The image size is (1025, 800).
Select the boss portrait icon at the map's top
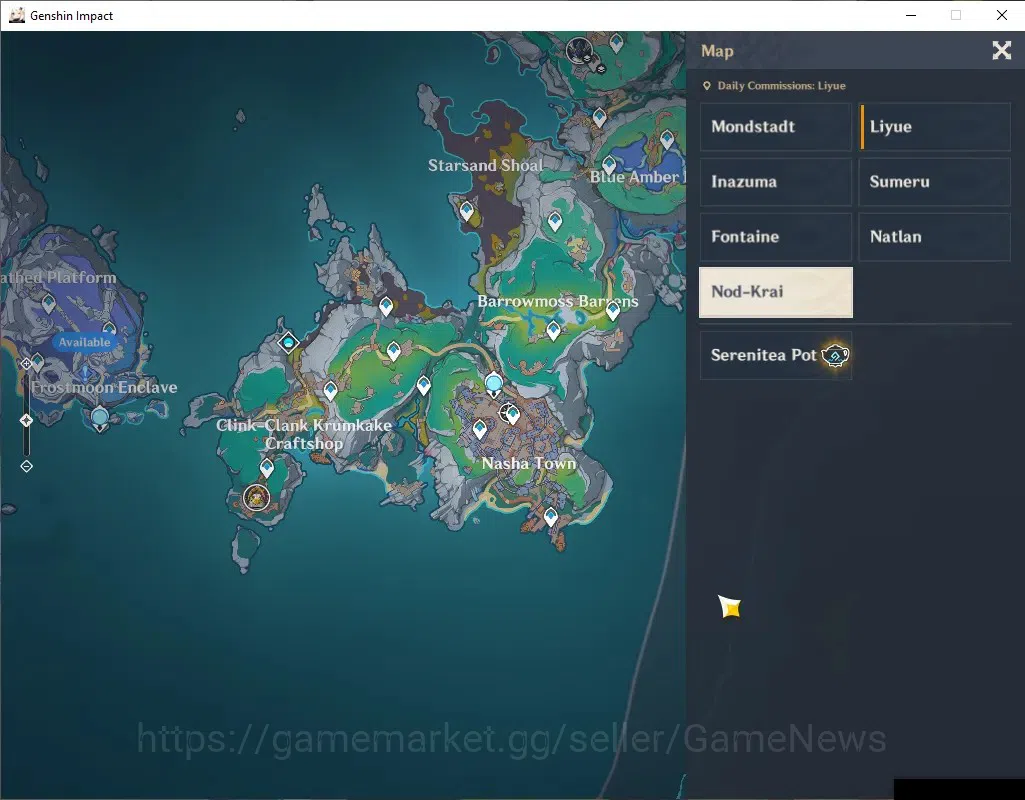coord(579,50)
